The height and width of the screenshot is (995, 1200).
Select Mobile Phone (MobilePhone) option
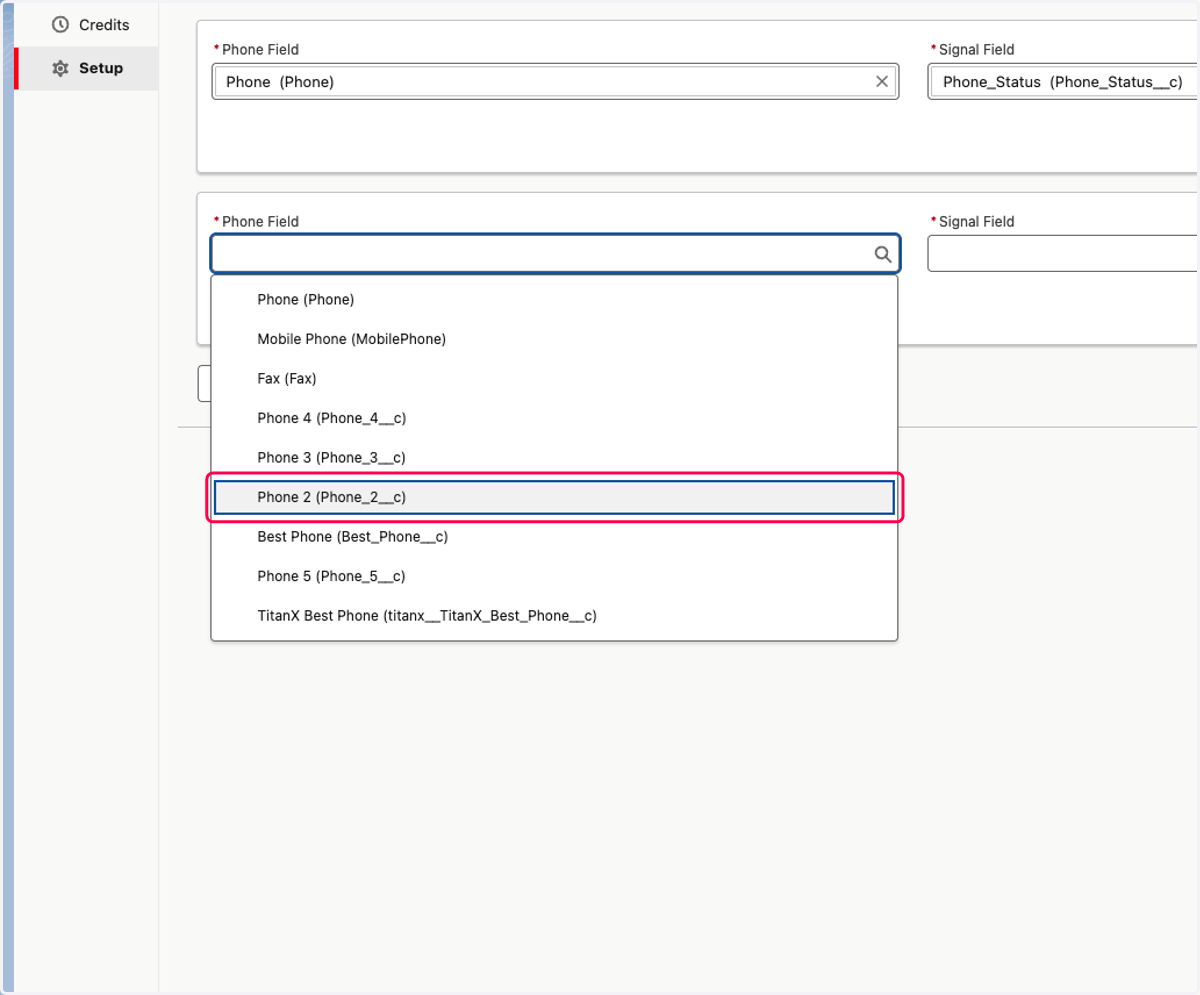pos(554,339)
